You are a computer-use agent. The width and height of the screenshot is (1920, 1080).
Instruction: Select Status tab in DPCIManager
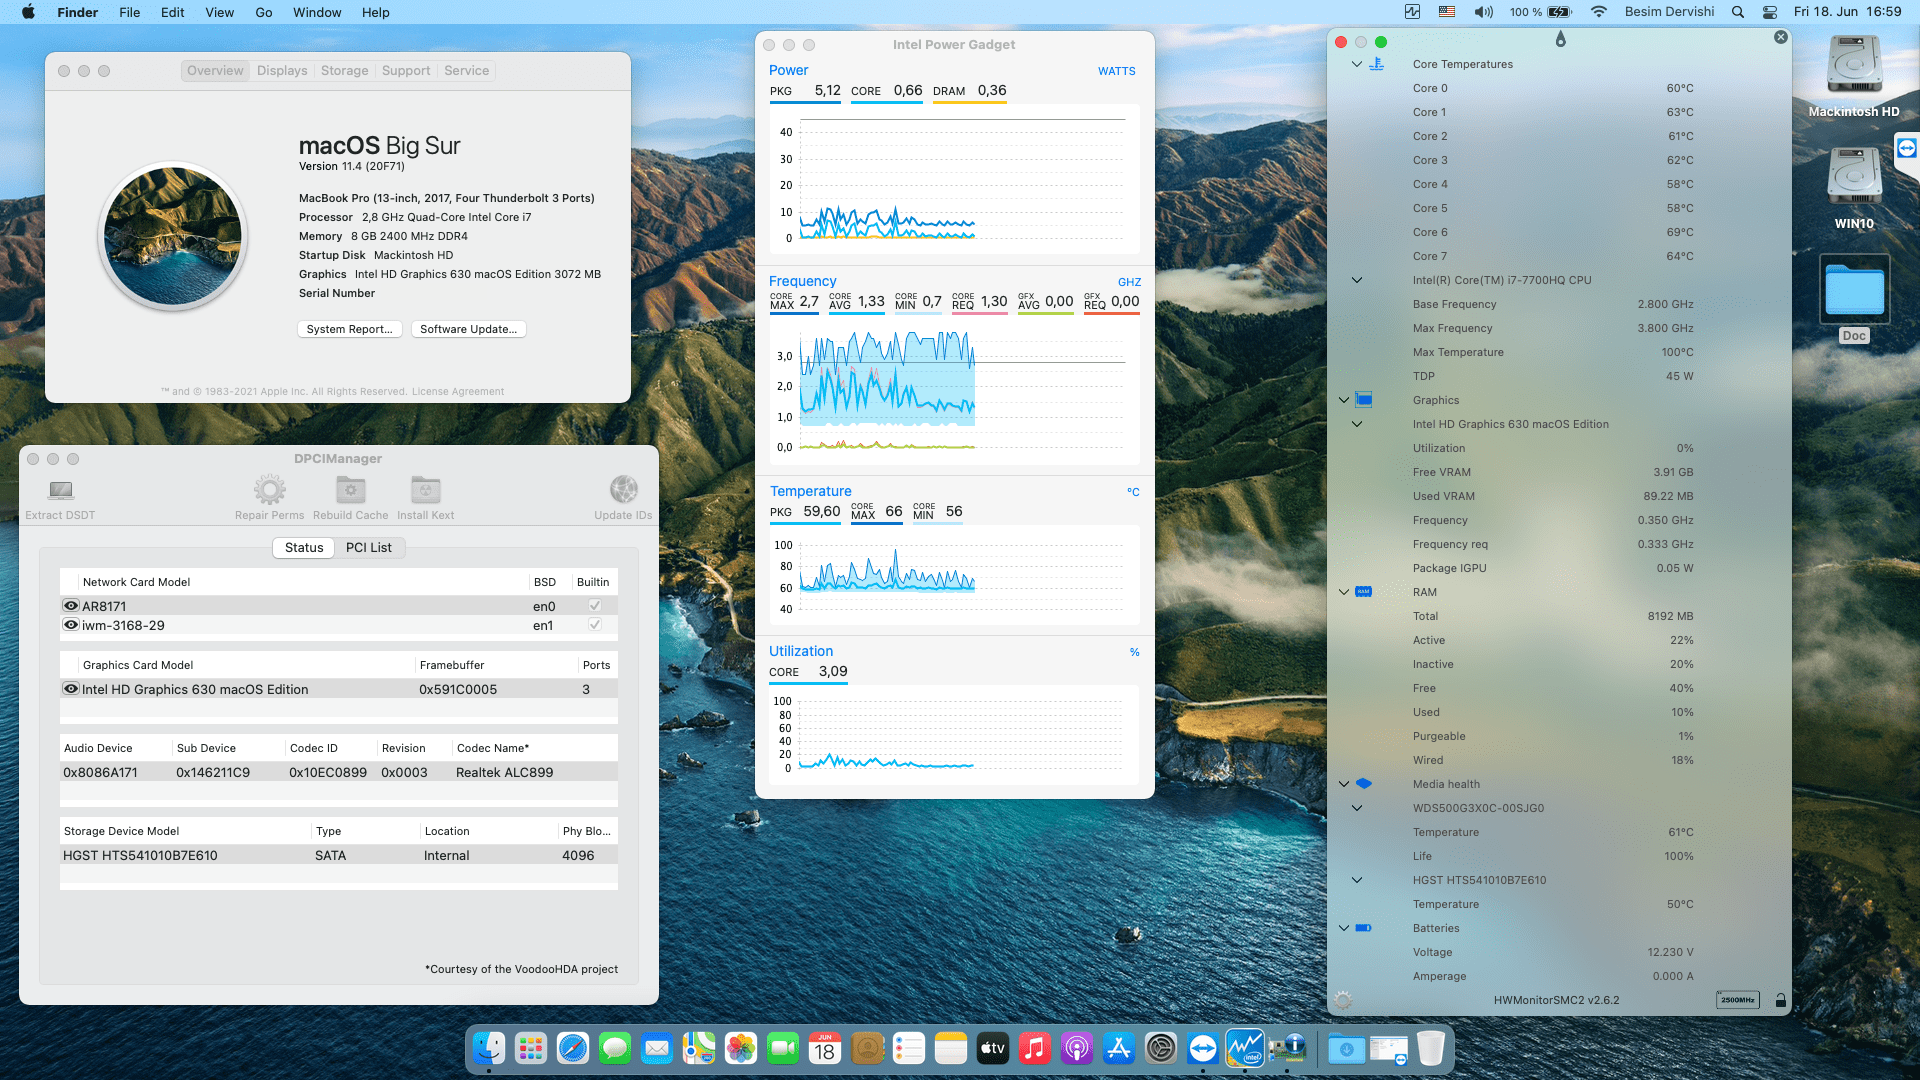tap(304, 548)
